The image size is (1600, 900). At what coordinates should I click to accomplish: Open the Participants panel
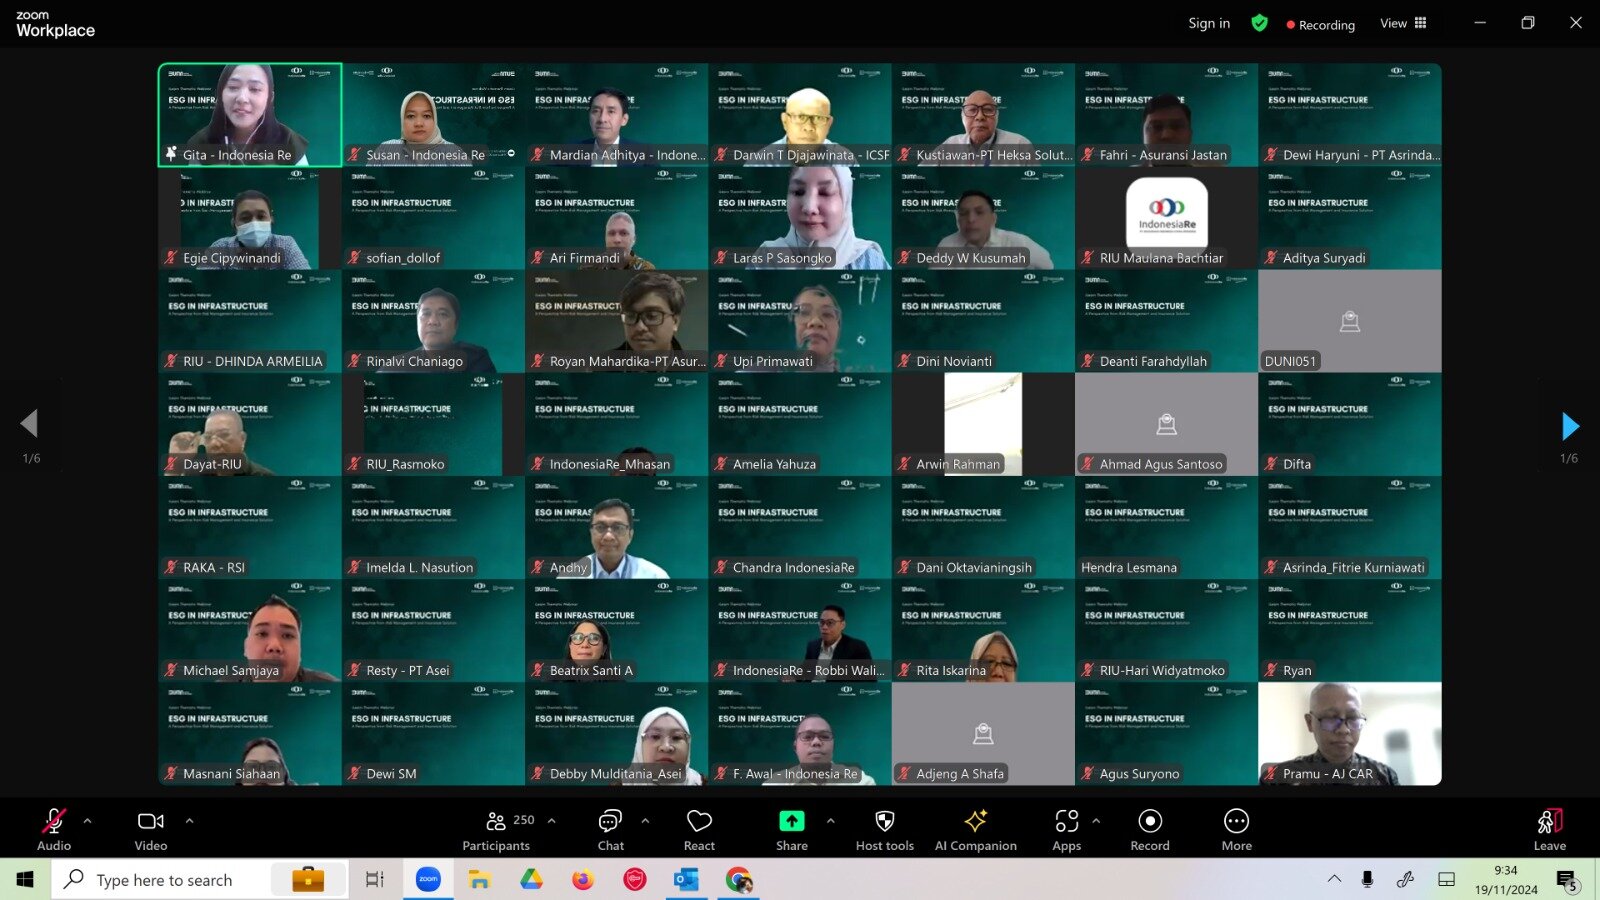point(497,829)
